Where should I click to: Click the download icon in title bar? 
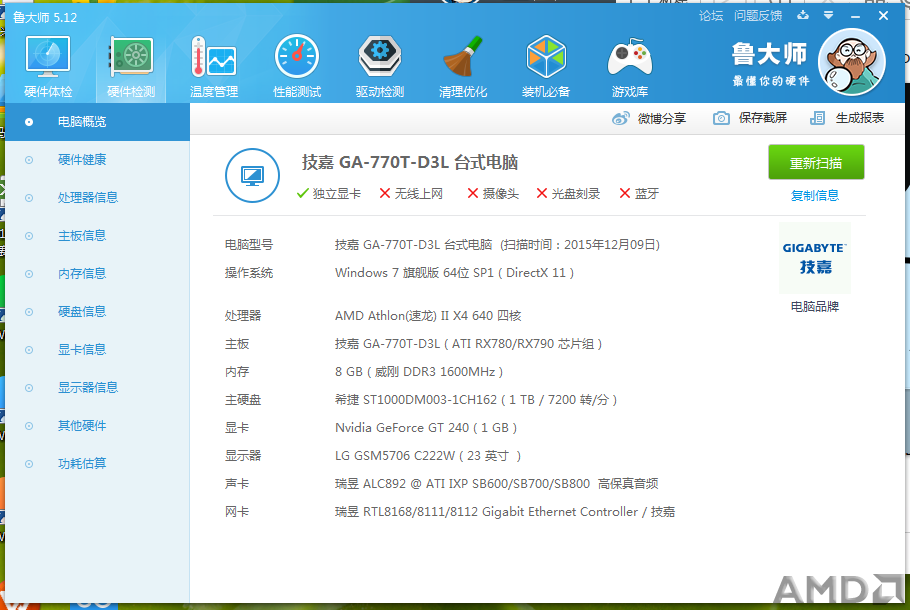pos(803,15)
